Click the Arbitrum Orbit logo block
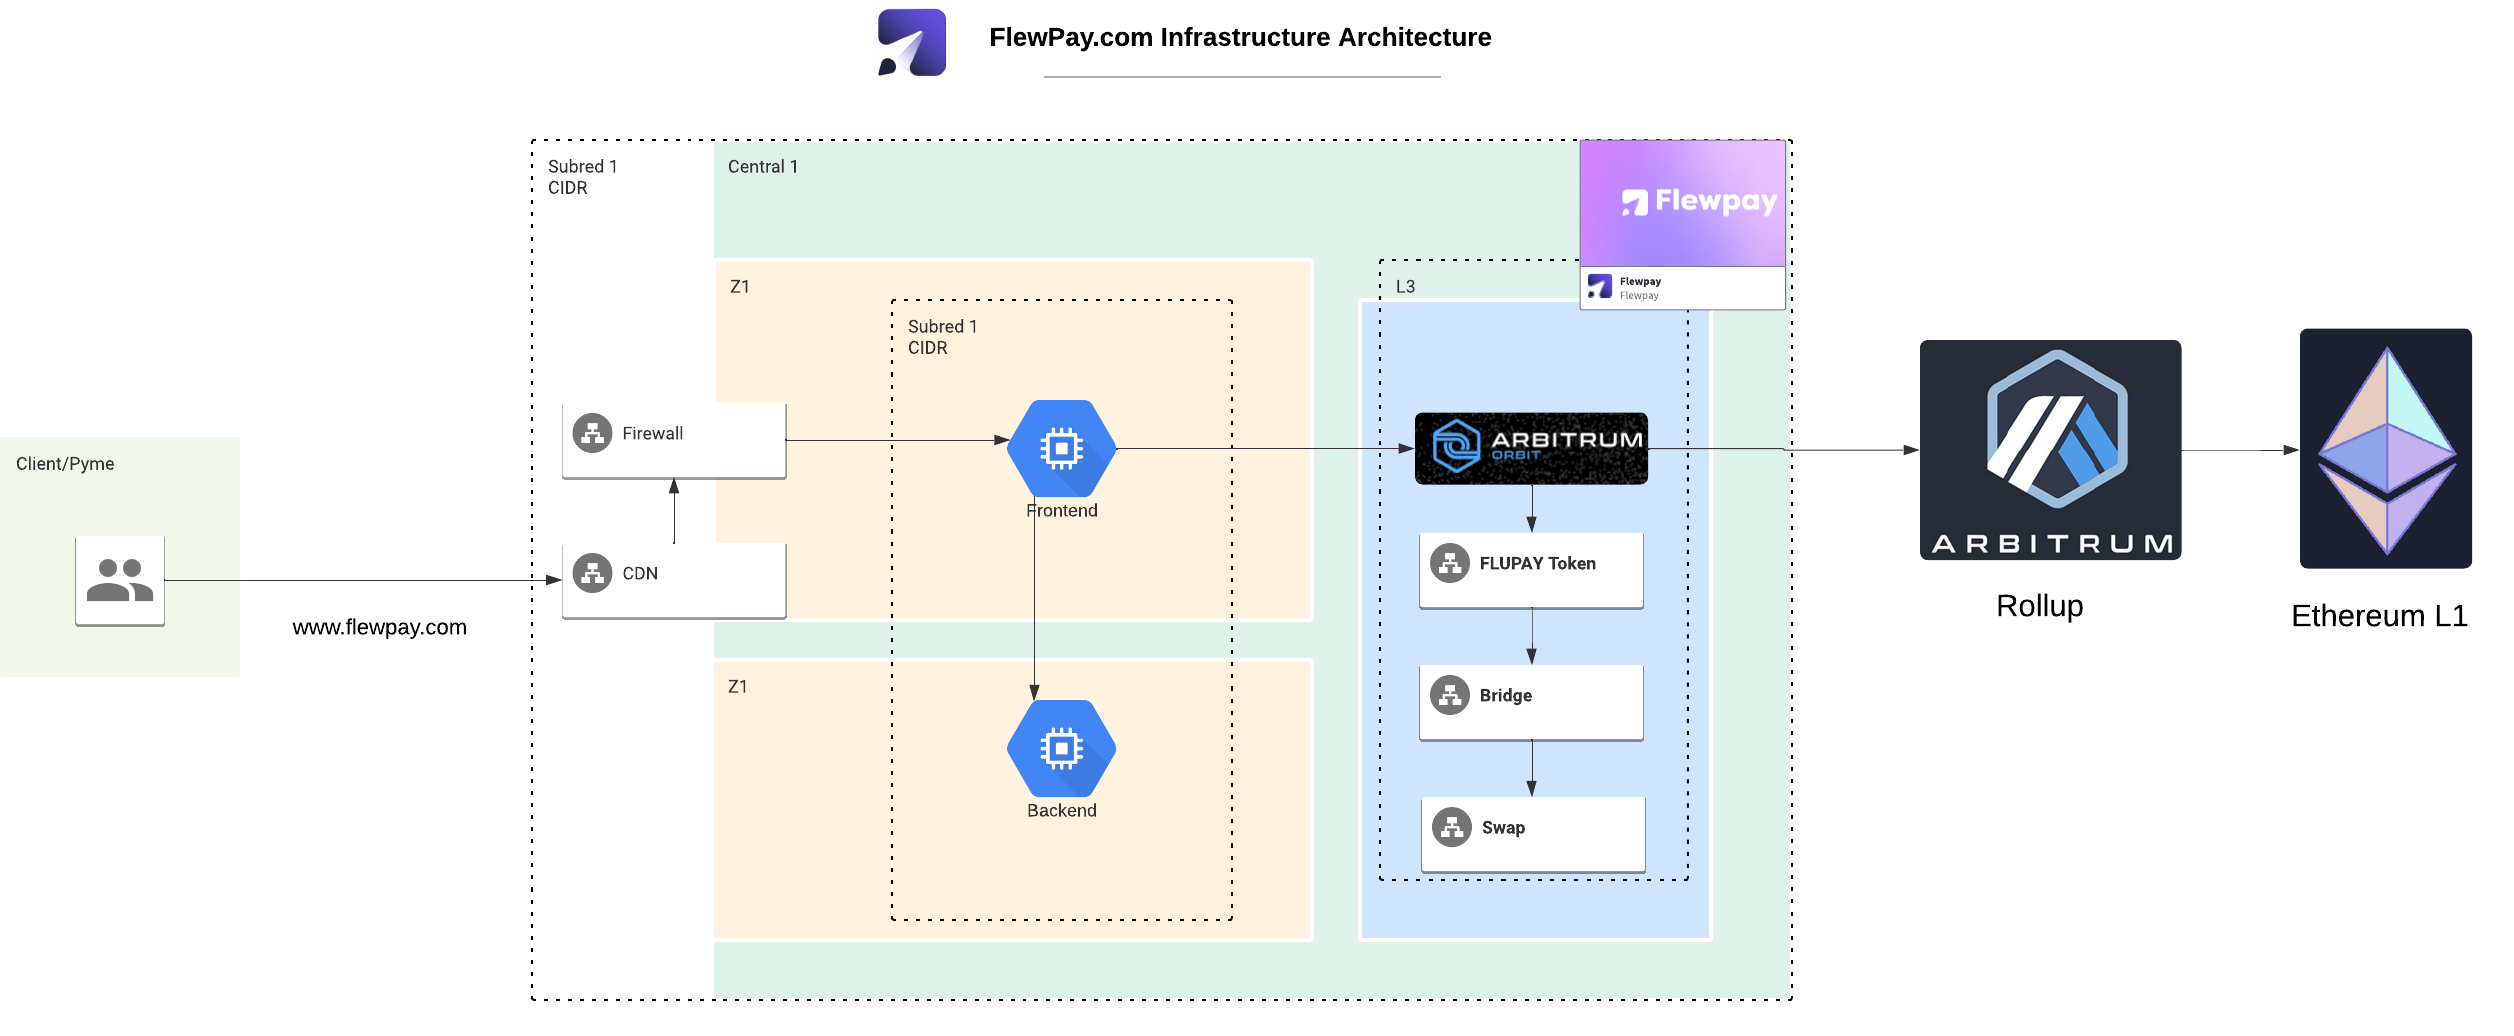The height and width of the screenshot is (1036, 2514). click(x=1531, y=448)
